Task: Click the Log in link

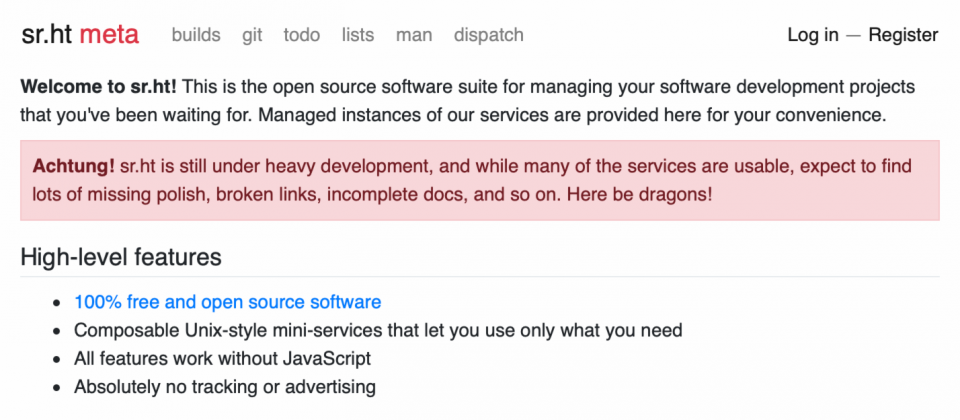Action: [x=812, y=36]
